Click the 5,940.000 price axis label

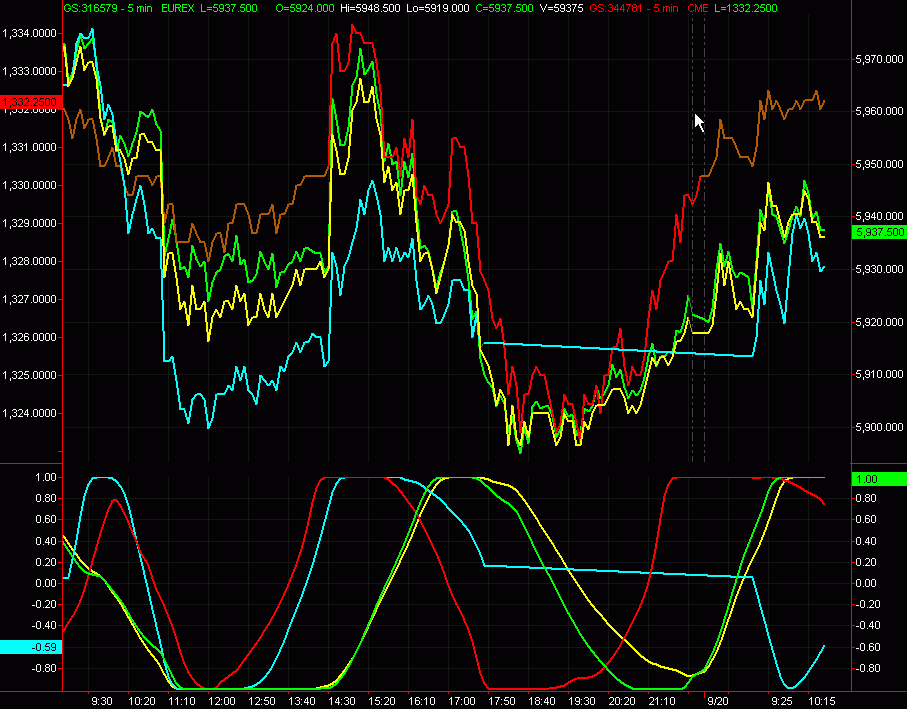click(x=879, y=216)
